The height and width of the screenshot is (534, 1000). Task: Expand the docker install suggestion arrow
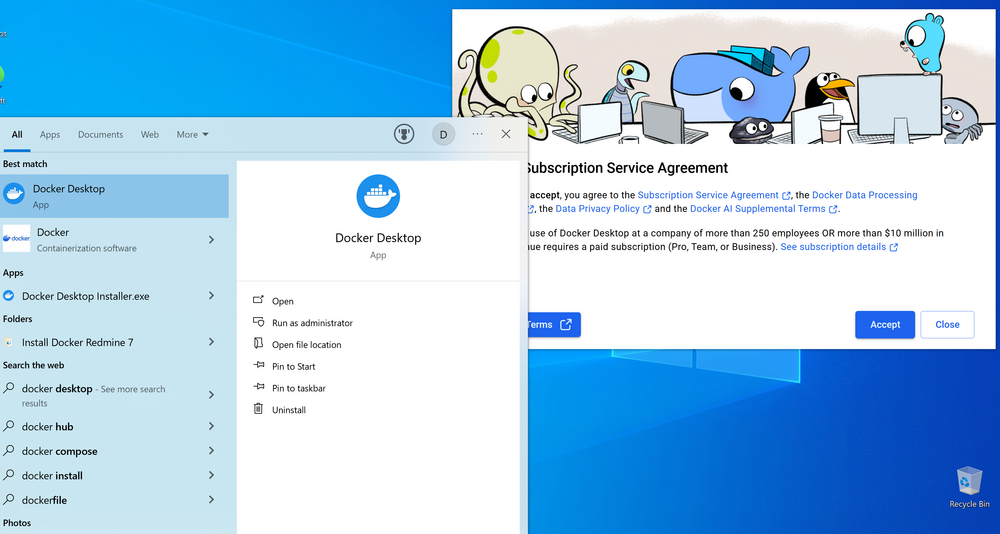211,475
